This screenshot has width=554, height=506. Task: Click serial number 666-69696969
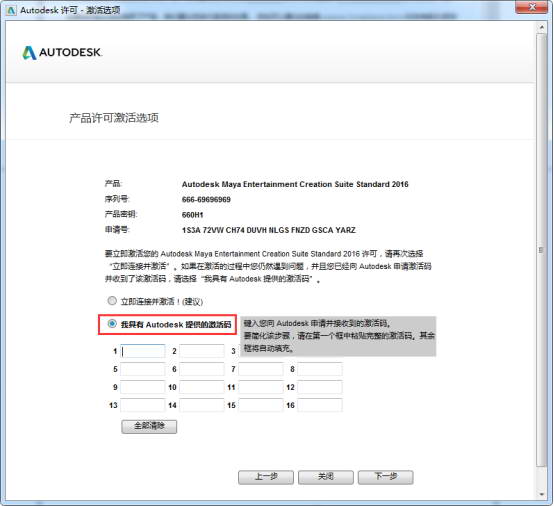point(206,200)
